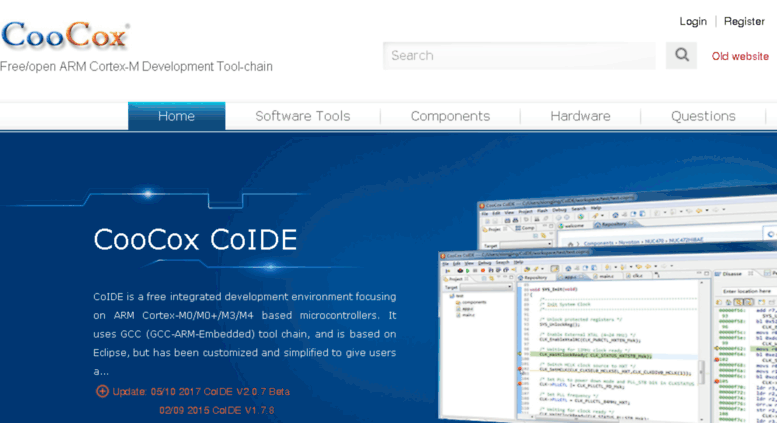
Task: Click the CooCox logo
Action: [65, 35]
